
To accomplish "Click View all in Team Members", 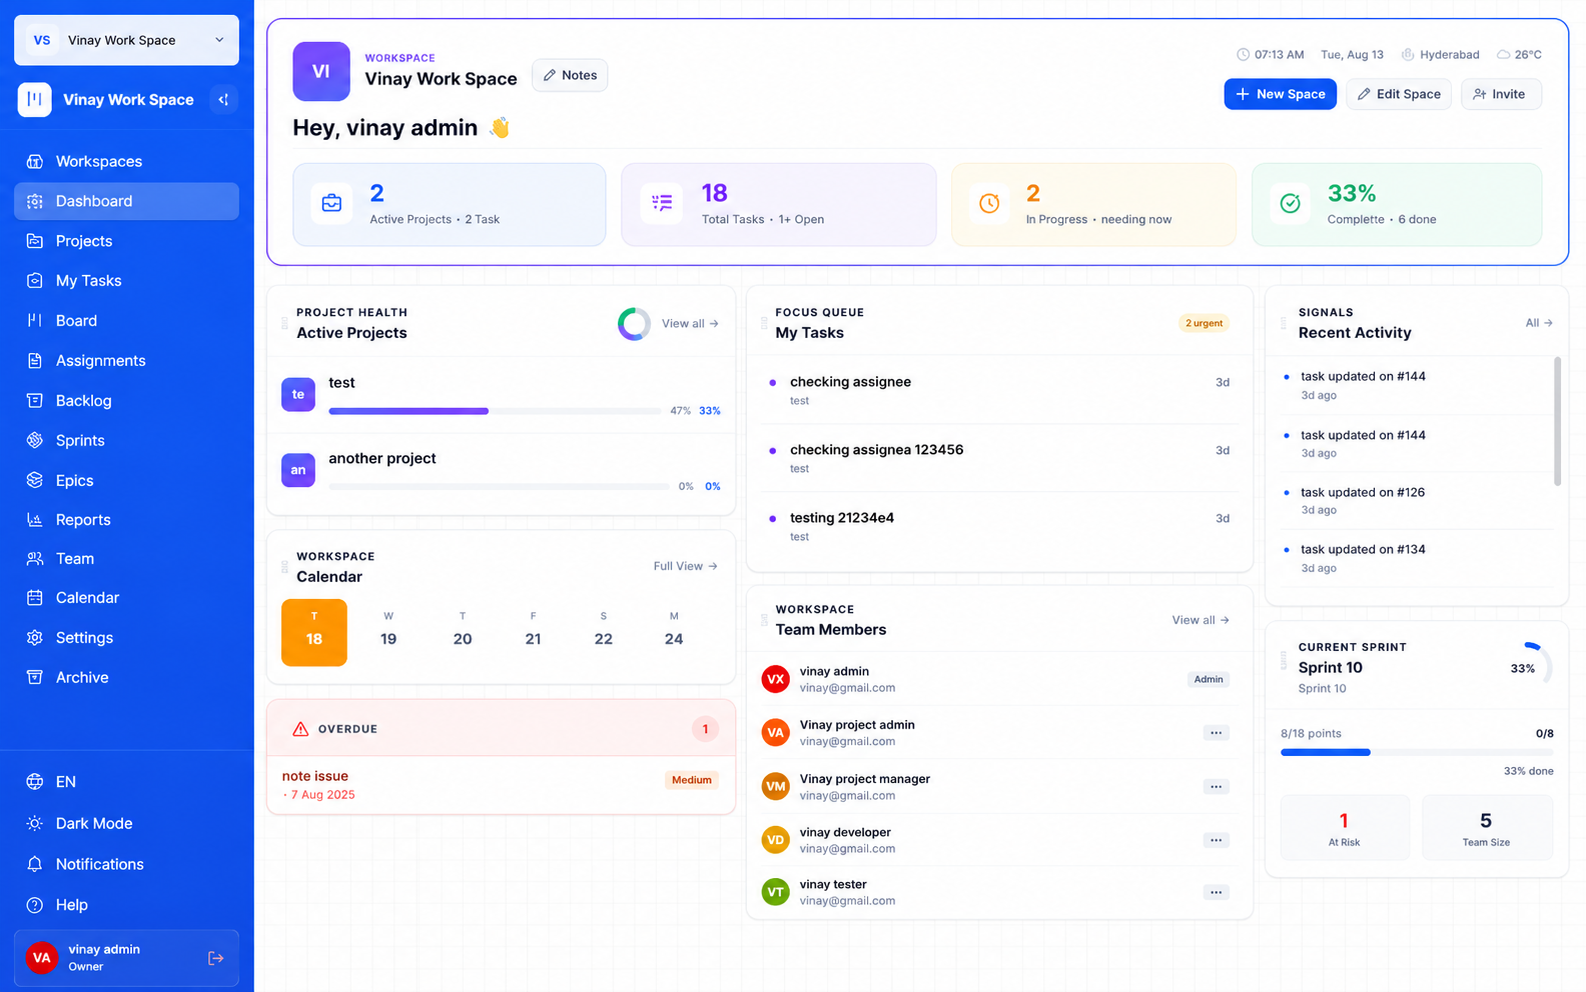I will [x=1201, y=620].
